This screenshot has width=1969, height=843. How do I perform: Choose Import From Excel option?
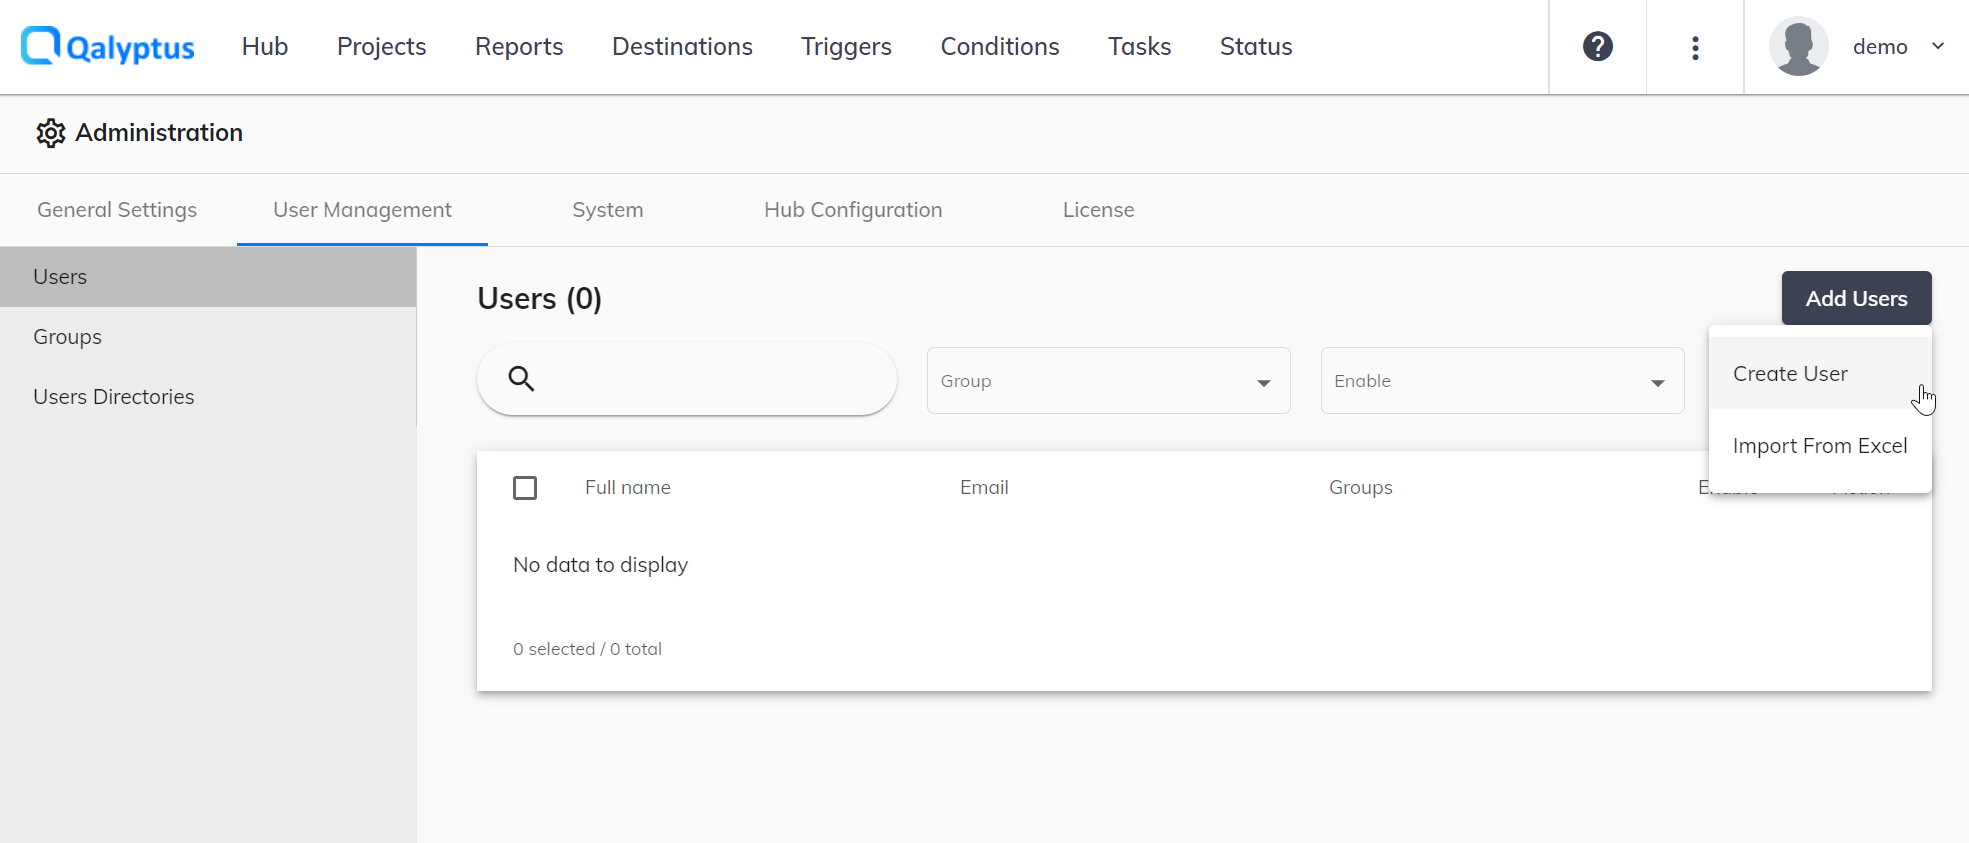pyautogui.click(x=1819, y=446)
